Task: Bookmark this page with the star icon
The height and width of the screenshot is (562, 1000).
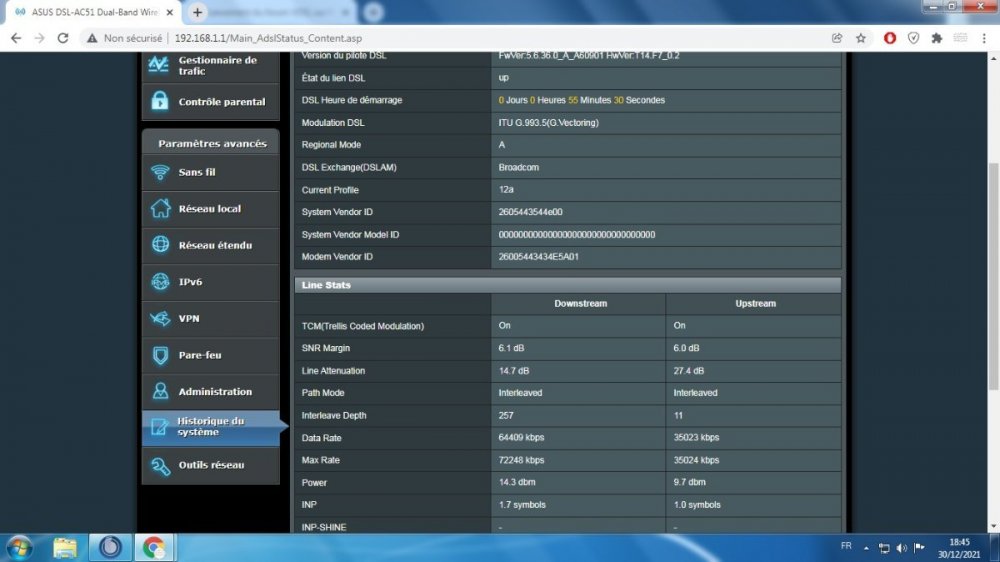Action: (x=861, y=38)
